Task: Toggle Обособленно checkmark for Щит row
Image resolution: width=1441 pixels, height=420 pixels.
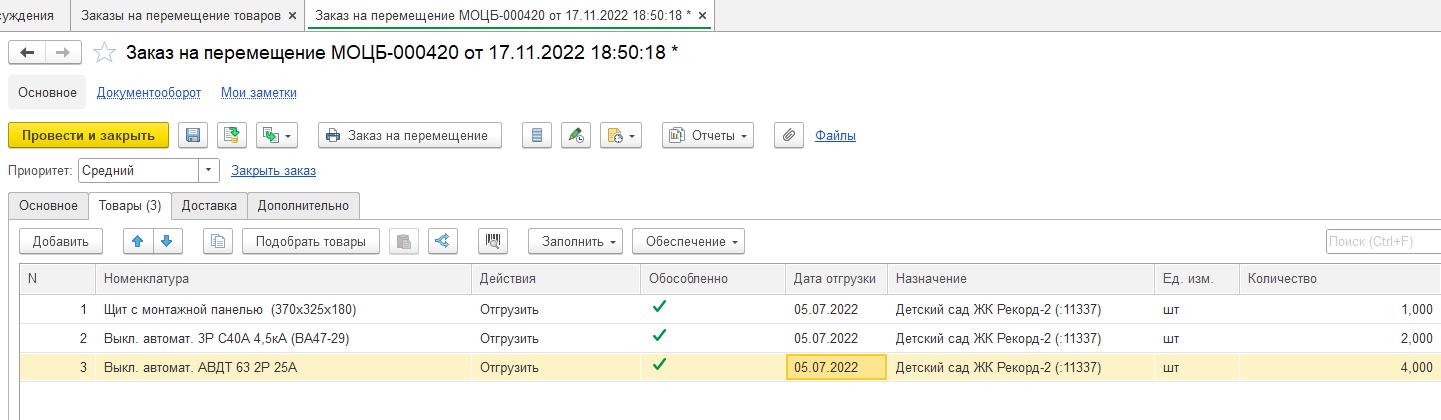Action: tap(658, 308)
